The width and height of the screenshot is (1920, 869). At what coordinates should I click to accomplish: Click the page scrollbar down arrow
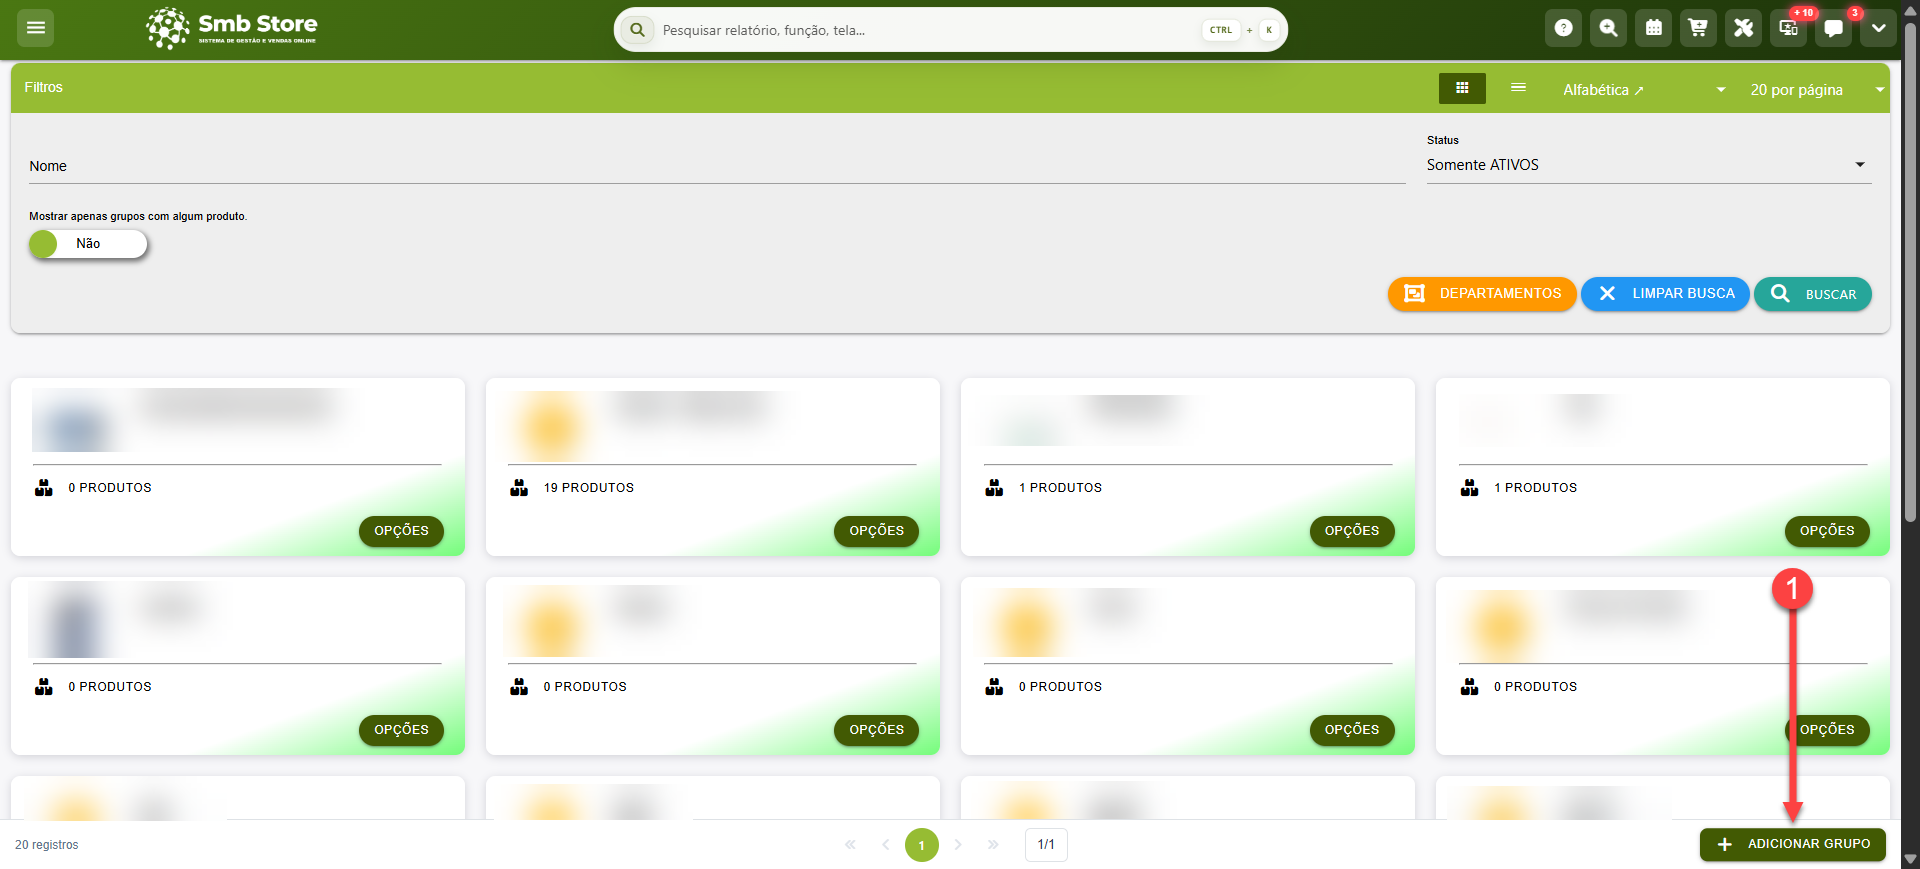[x=1910, y=860]
